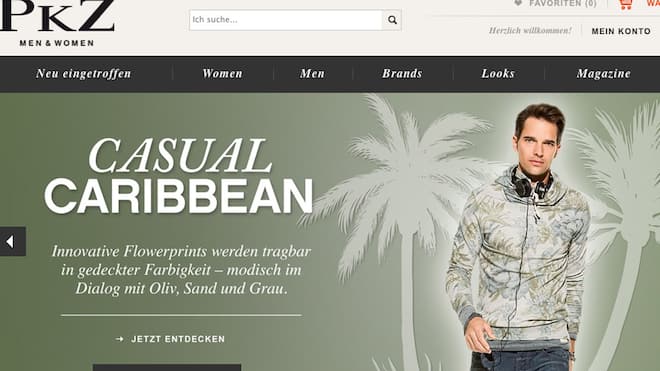Open the Neu eingetroffen menu
The height and width of the screenshot is (371, 660).
tap(84, 74)
